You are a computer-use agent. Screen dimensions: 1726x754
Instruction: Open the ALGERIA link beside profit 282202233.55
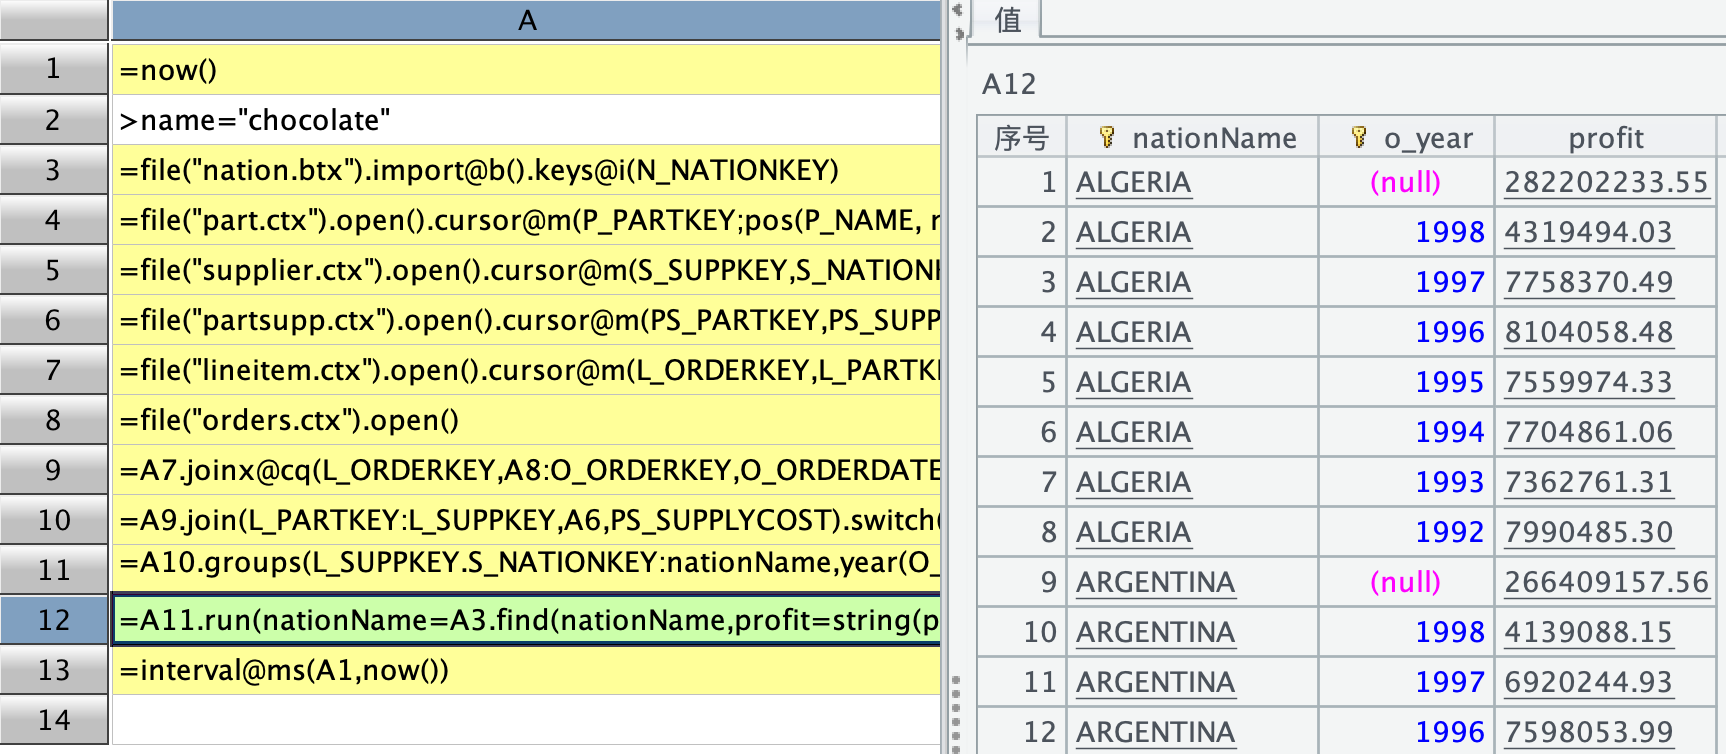1133,182
